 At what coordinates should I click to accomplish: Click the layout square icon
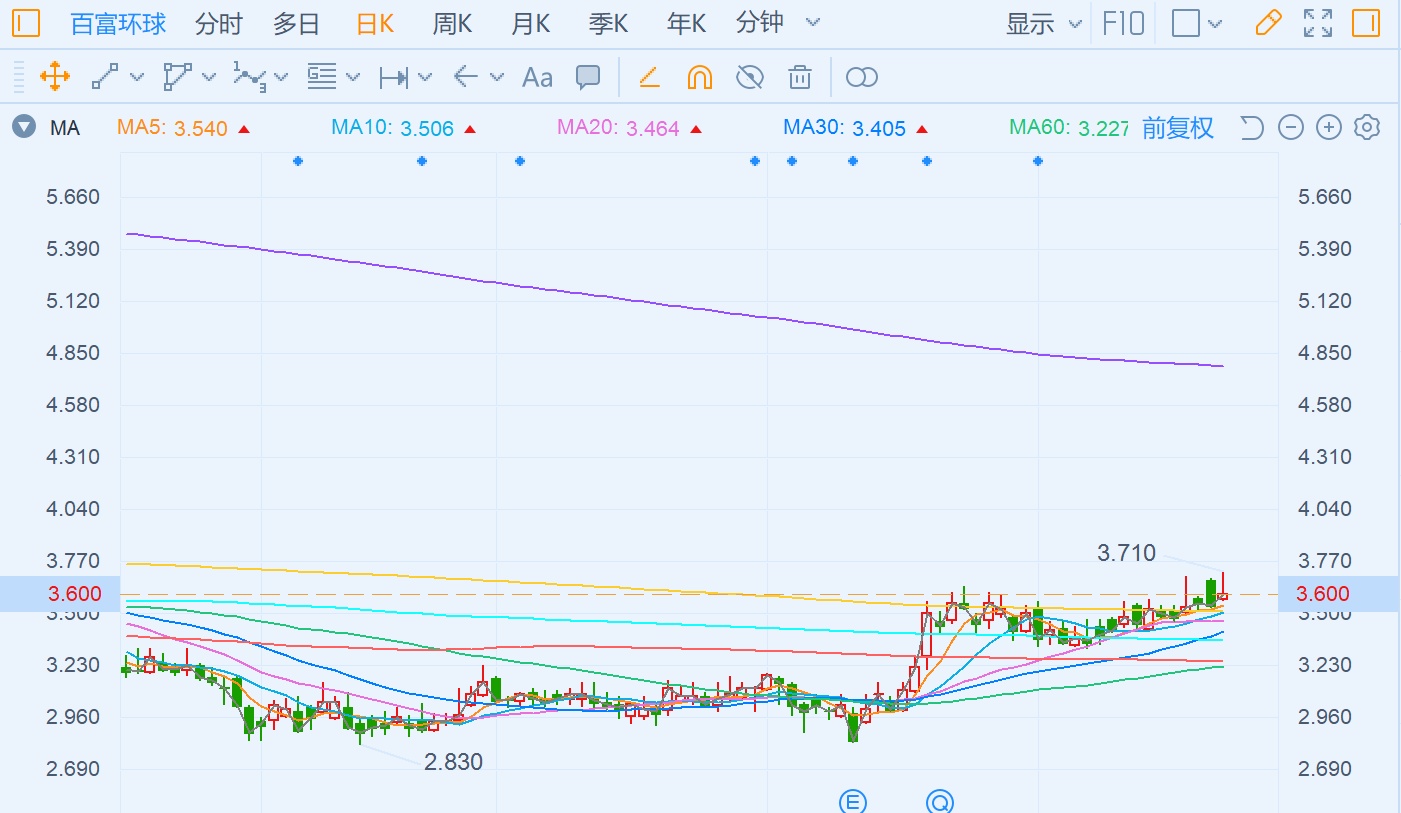pos(1185,23)
